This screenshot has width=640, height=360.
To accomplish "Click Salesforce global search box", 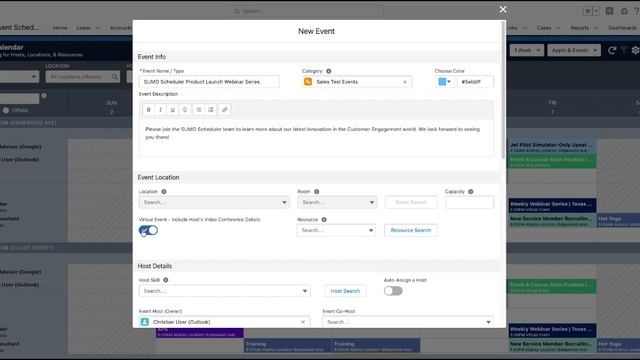I will pos(307,11).
